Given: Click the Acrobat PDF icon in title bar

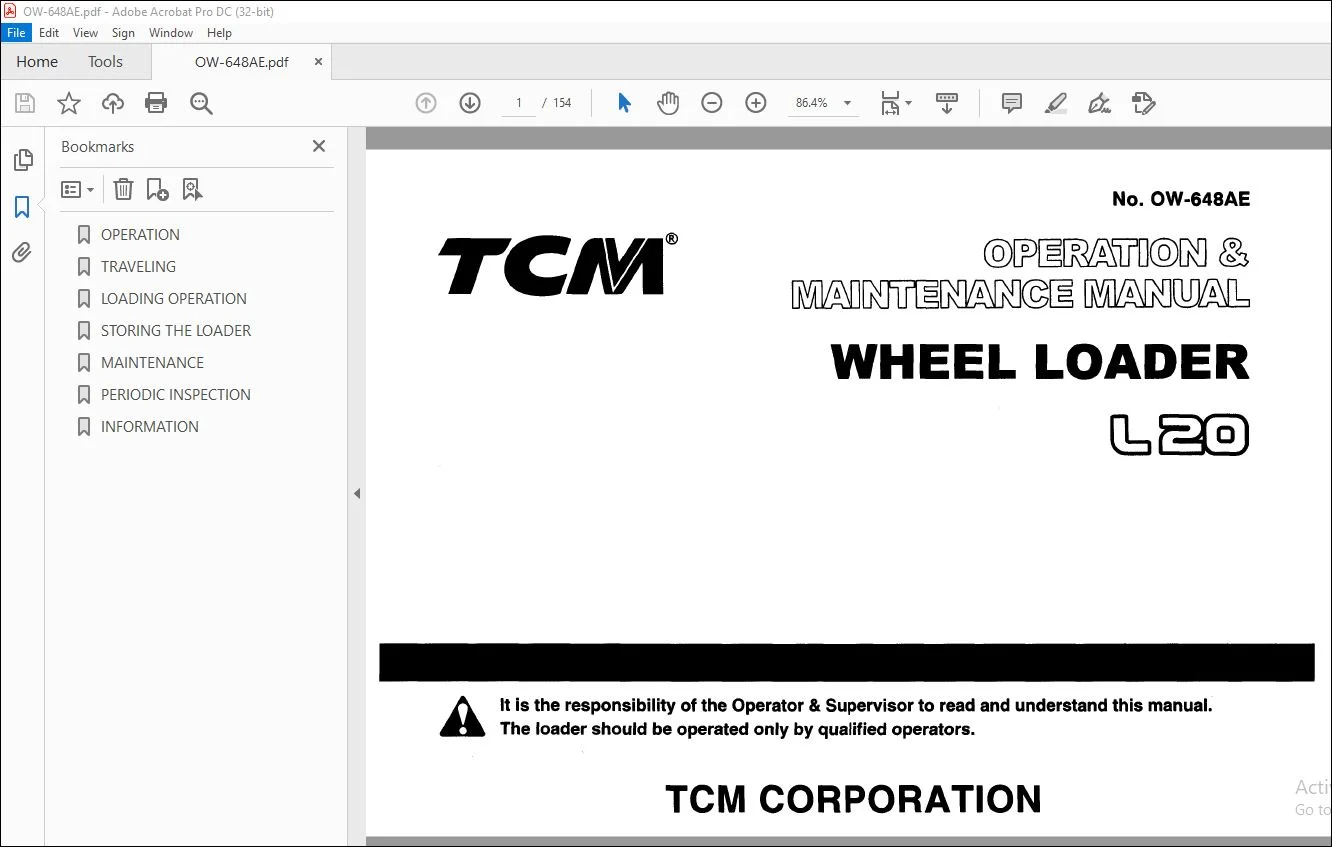Looking at the screenshot, I should point(10,11).
